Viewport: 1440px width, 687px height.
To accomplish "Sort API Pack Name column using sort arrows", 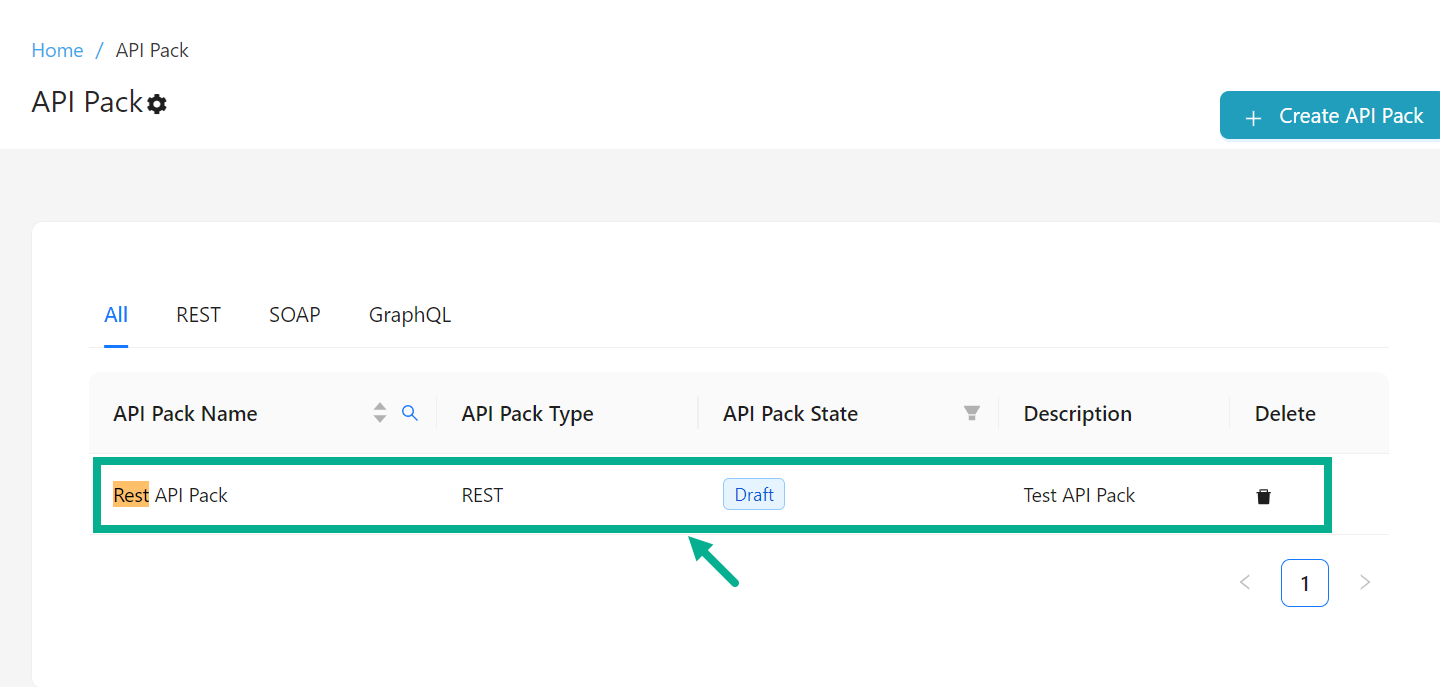I will pyautogui.click(x=379, y=413).
